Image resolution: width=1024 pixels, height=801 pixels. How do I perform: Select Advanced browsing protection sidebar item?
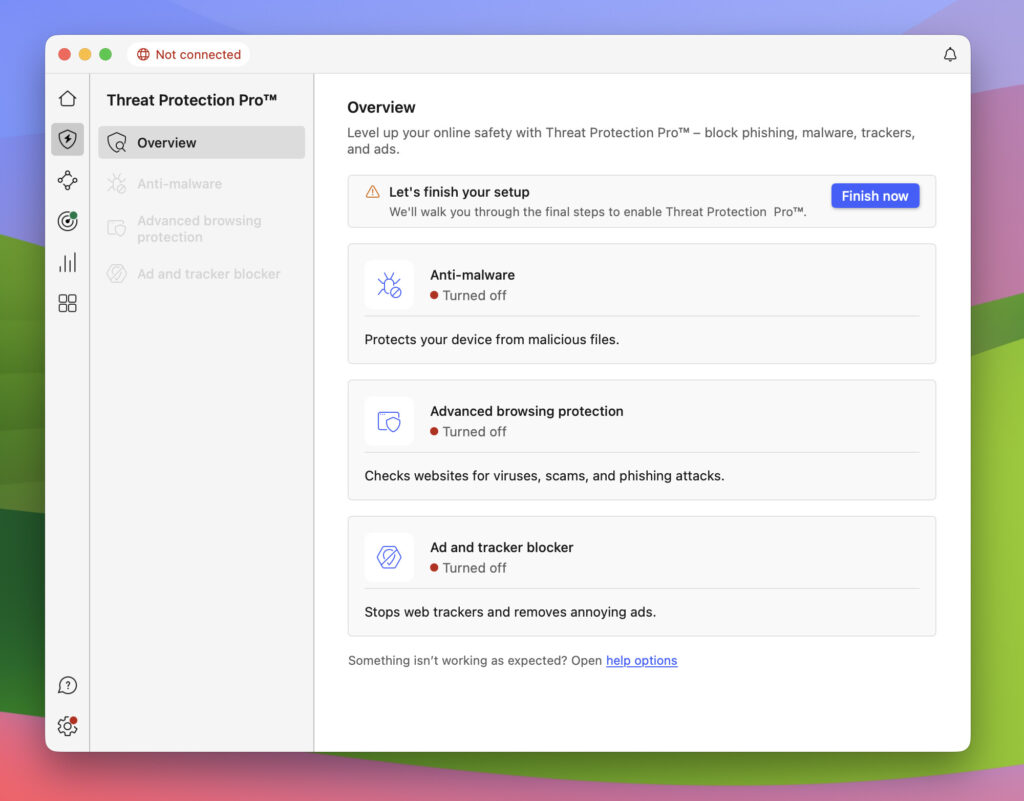pos(198,229)
